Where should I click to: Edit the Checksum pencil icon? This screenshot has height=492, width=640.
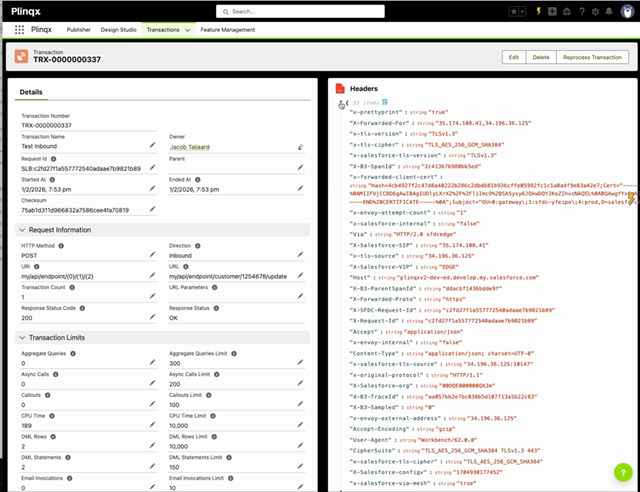point(152,209)
